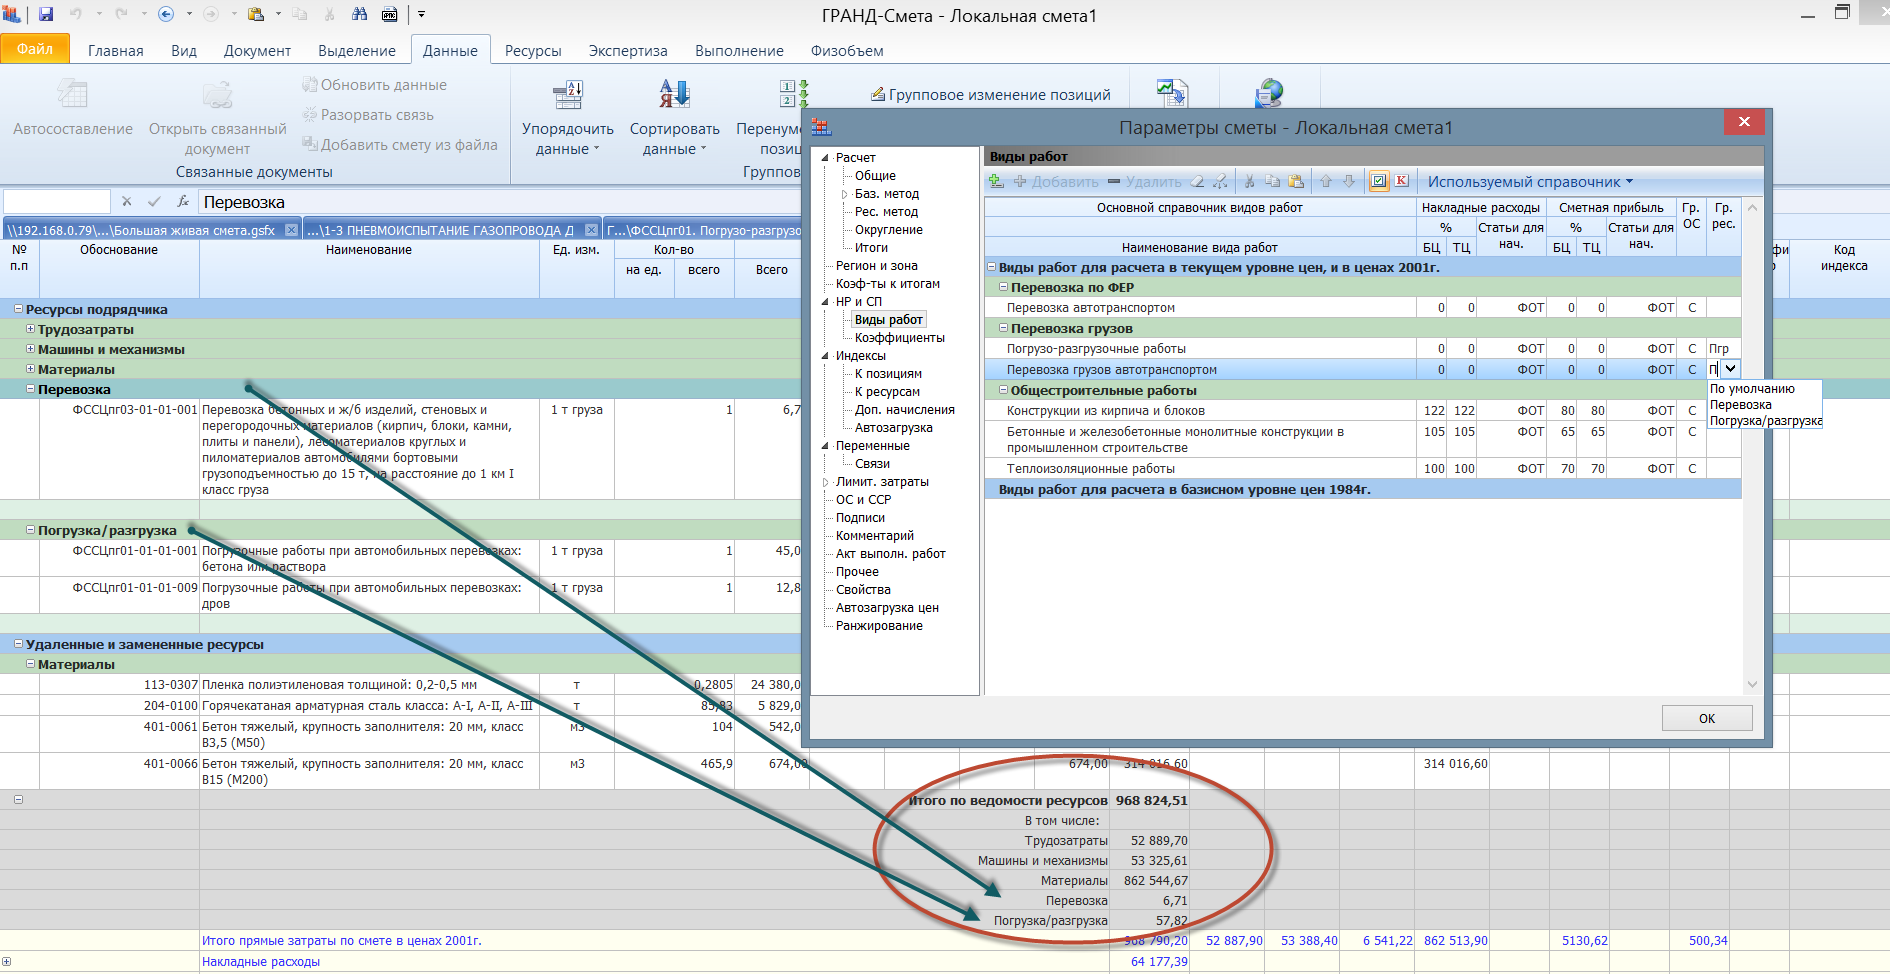Viewport: 1890px width, 974px height.
Task: Click the Copy icon in dialog toolbar
Action: point(1273,181)
